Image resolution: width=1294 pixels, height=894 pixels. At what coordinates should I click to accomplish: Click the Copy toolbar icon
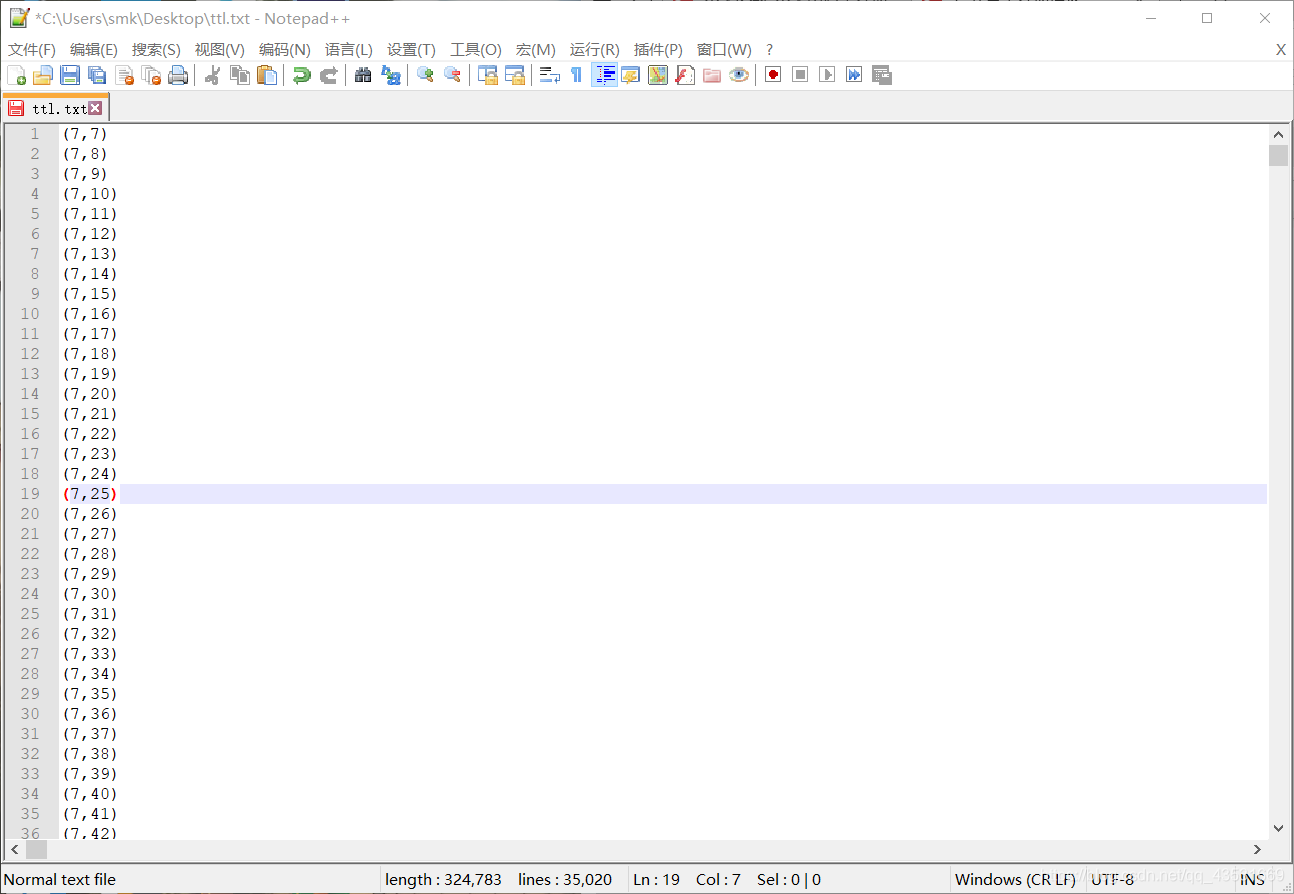coord(240,75)
